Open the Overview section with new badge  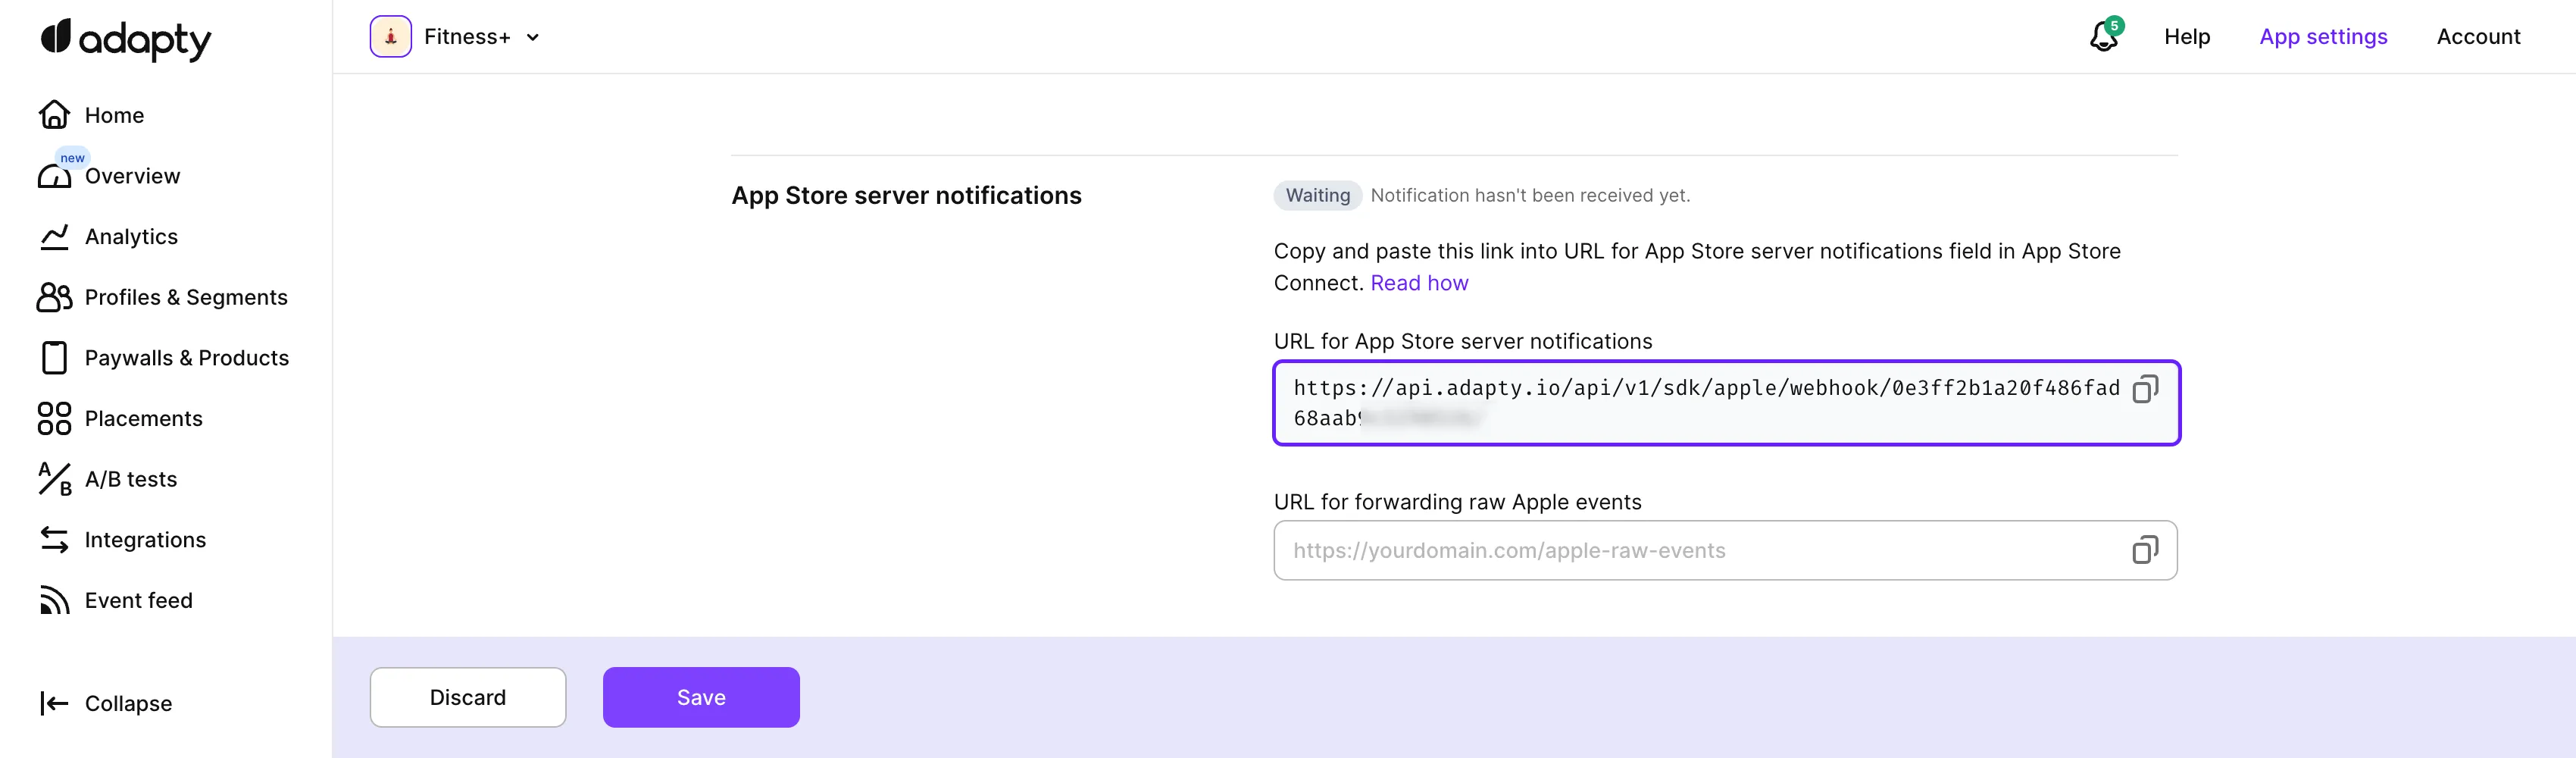tap(133, 176)
